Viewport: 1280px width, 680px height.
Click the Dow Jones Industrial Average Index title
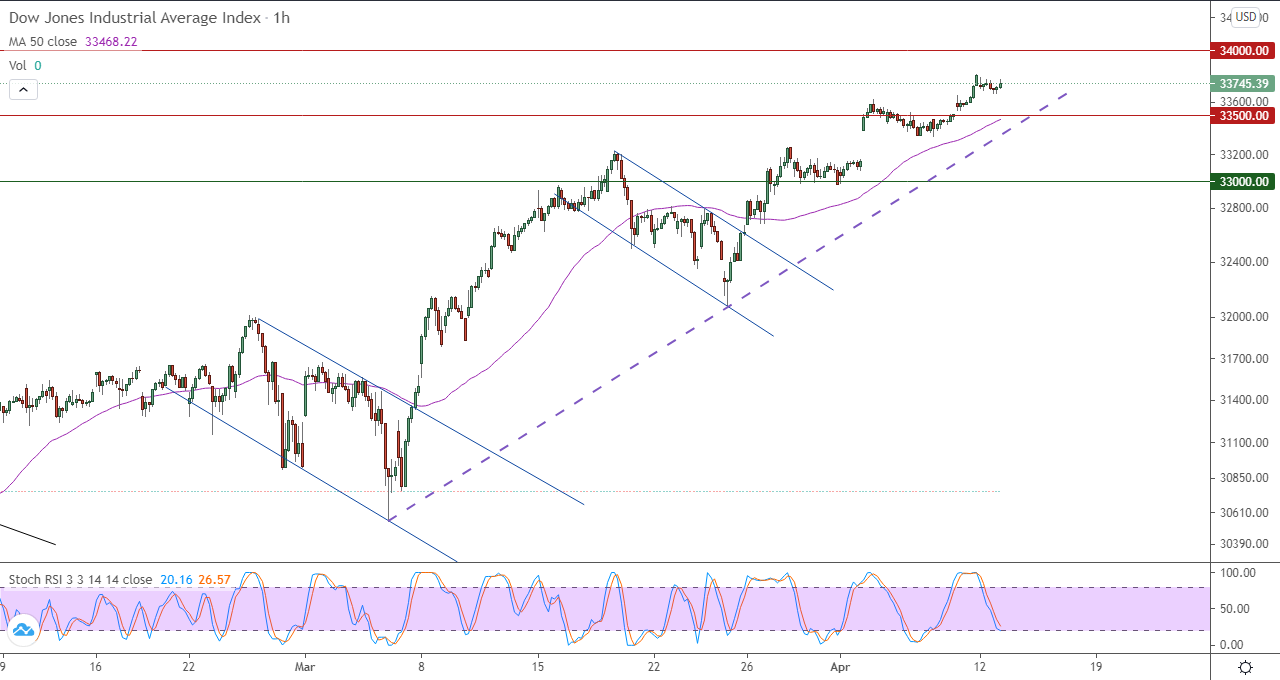click(135, 18)
